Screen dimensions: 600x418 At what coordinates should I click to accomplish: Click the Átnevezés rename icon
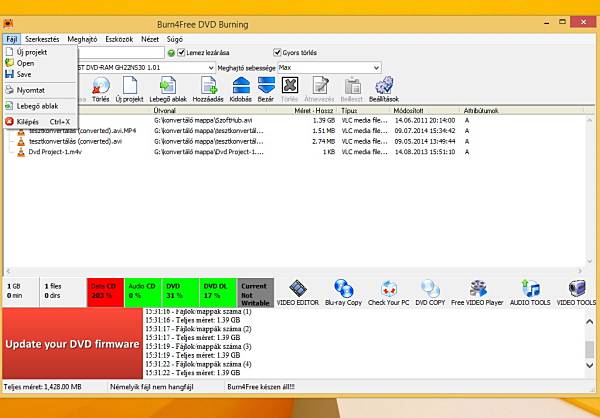point(320,86)
